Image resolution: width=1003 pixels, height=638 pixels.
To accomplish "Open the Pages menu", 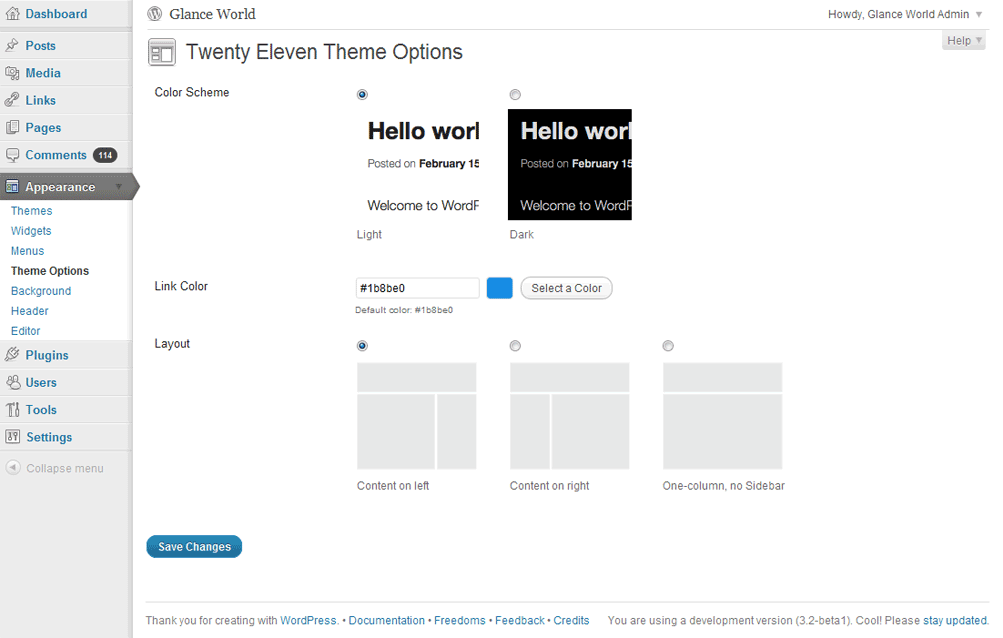I will [x=43, y=127].
